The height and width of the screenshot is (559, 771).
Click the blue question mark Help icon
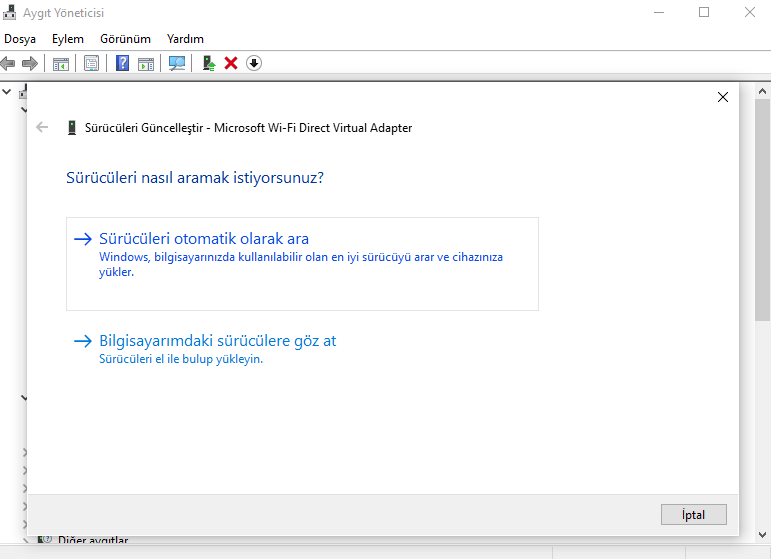pyautogui.click(x=122, y=63)
